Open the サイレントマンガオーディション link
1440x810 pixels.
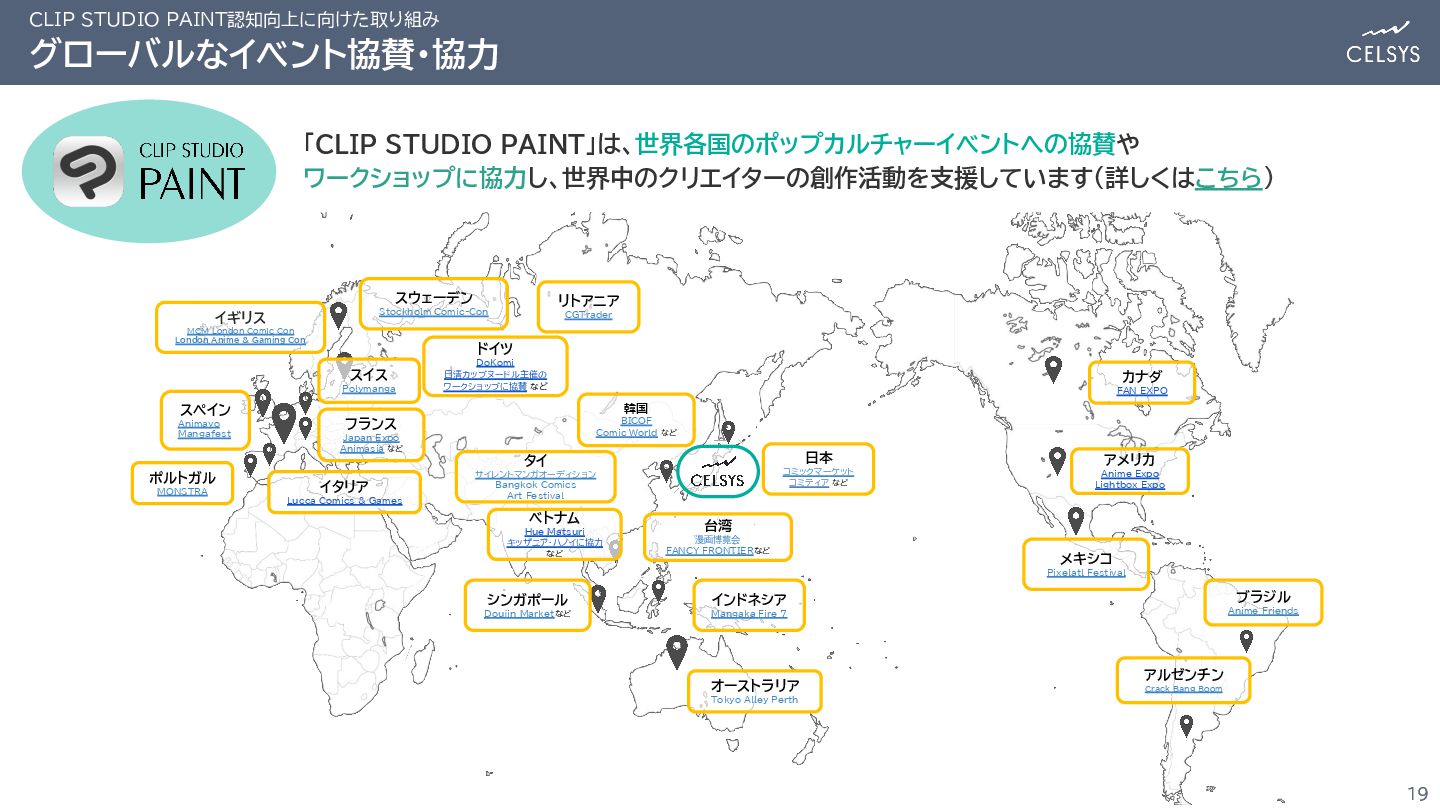point(535,474)
